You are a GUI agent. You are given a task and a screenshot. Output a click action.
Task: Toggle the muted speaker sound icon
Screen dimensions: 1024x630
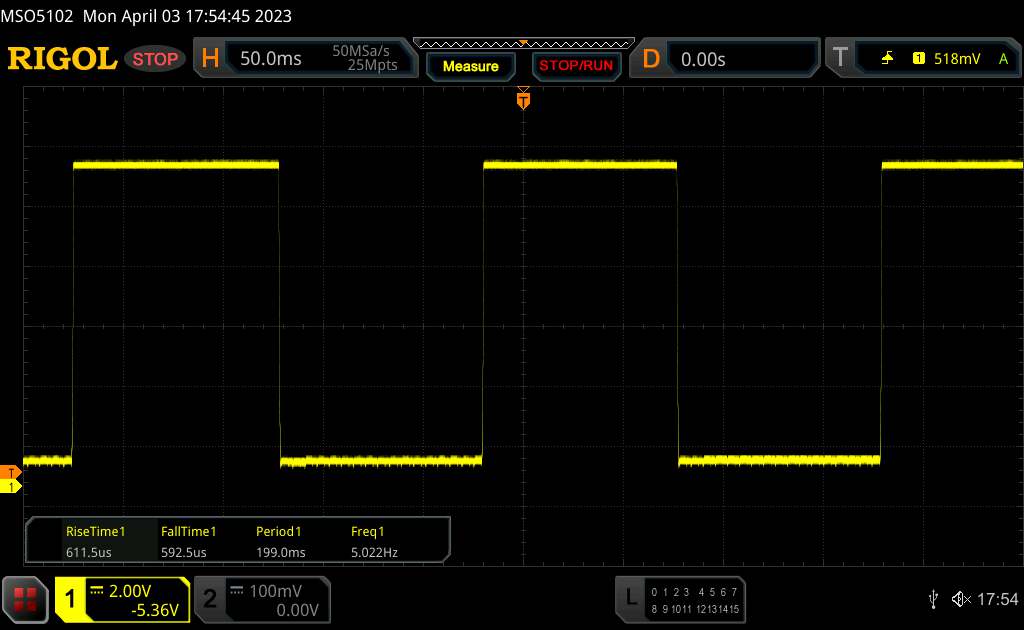click(961, 599)
